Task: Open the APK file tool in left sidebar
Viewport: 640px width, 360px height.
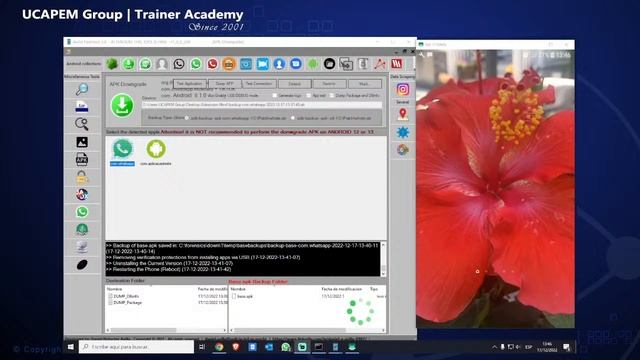Action: click(82, 159)
